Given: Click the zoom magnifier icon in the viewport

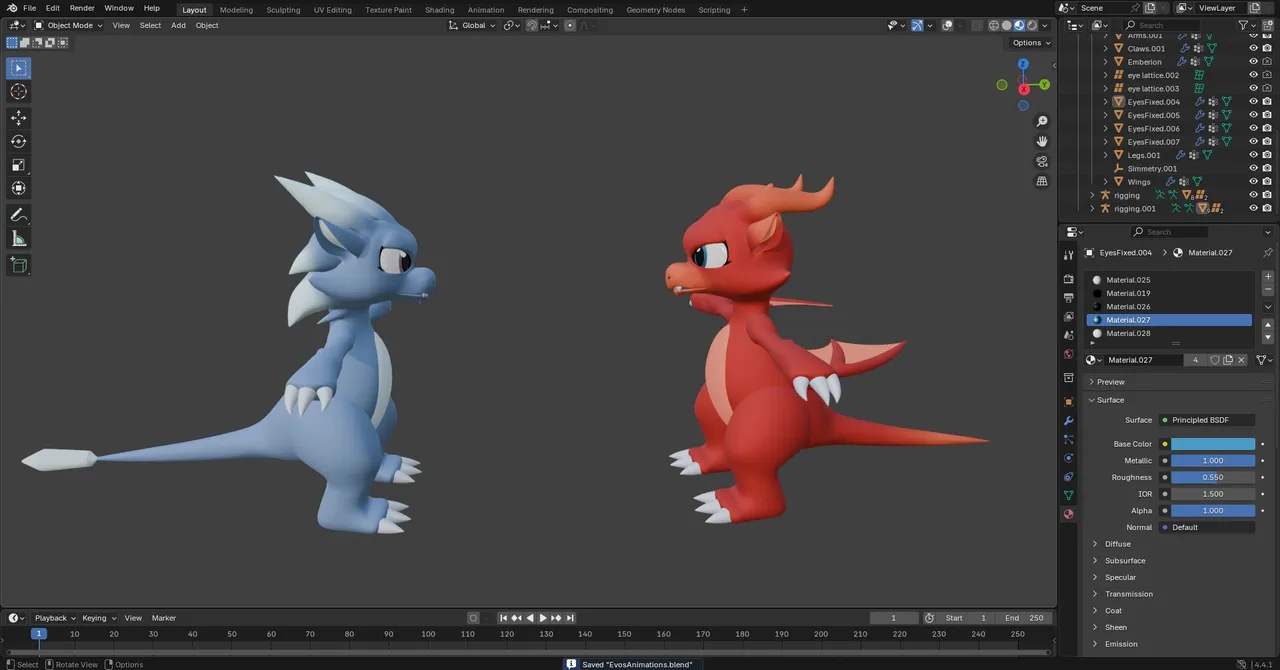Looking at the screenshot, I should click(x=1042, y=121).
